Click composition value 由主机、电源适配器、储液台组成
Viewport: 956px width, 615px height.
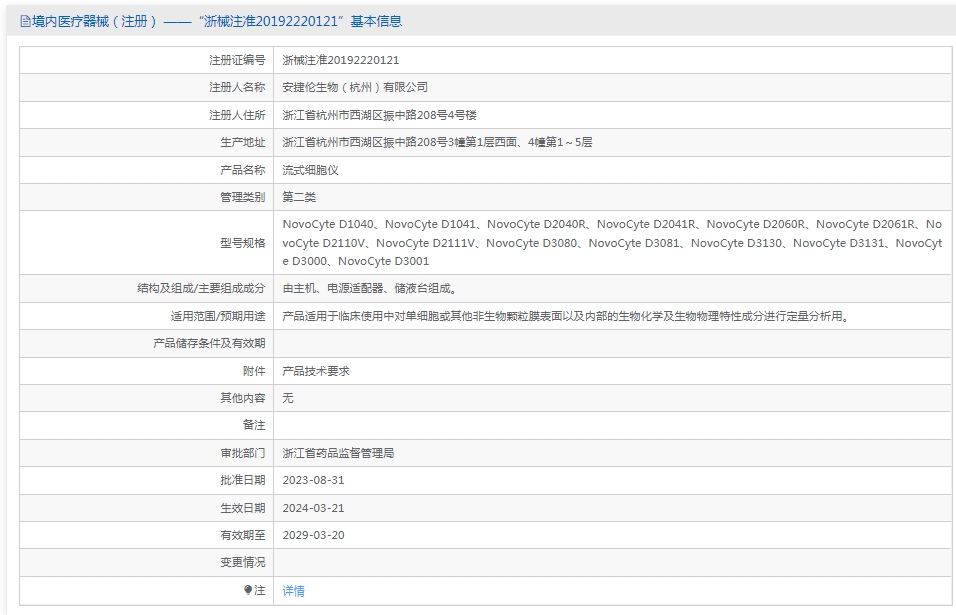(x=369, y=288)
